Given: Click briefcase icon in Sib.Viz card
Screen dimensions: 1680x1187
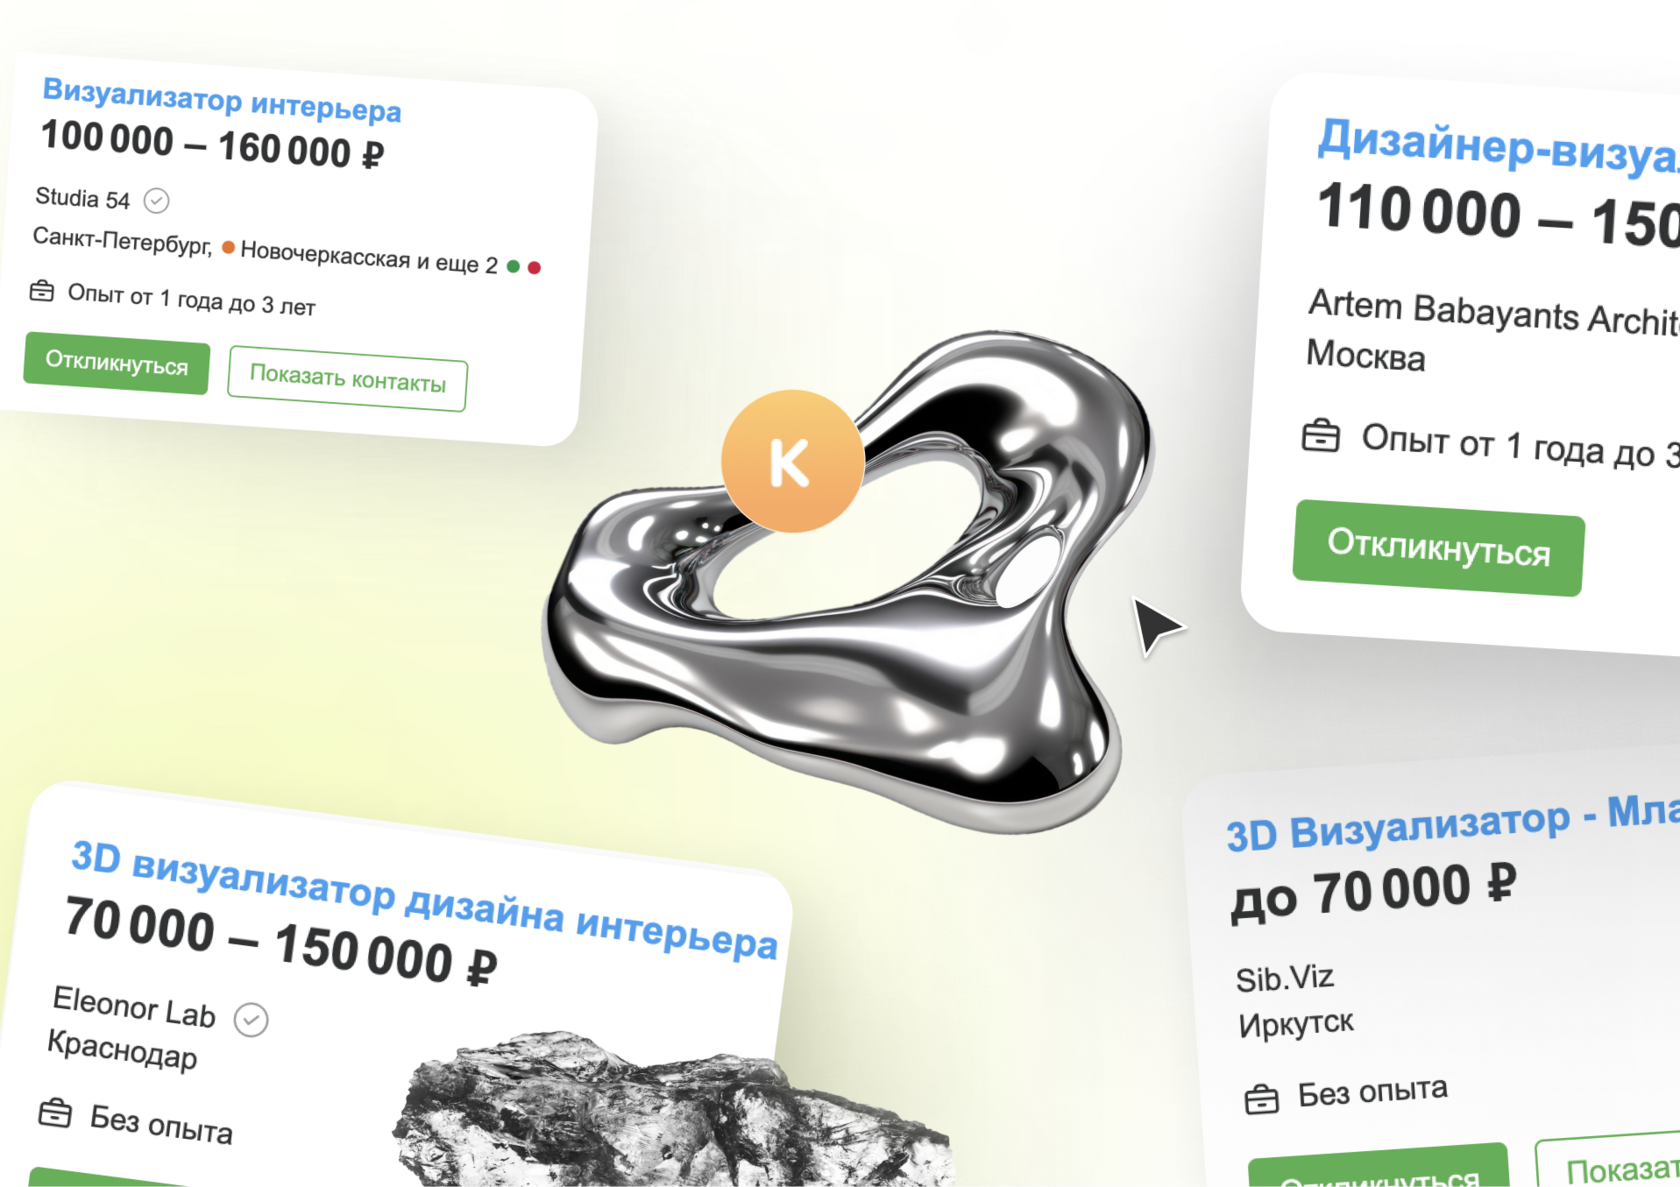Looking at the screenshot, I should (1262, 1099).
